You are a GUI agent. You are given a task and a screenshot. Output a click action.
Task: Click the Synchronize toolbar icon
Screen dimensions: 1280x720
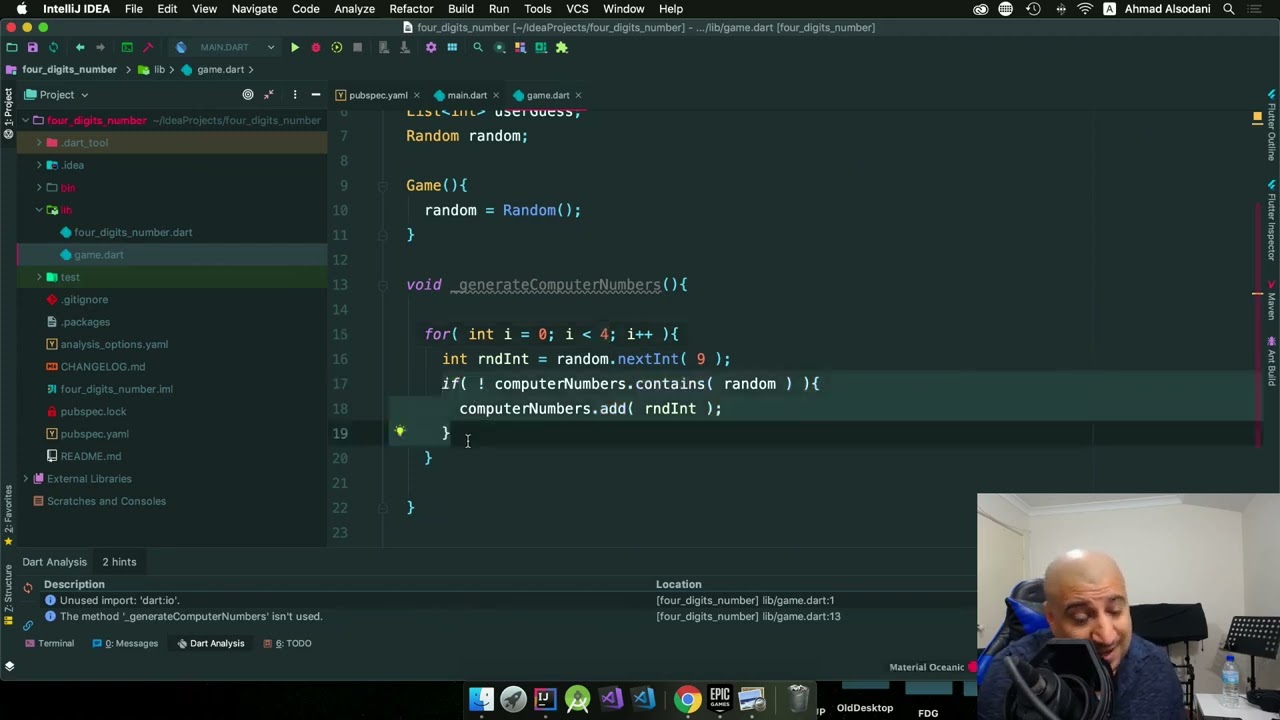[53, 47]
